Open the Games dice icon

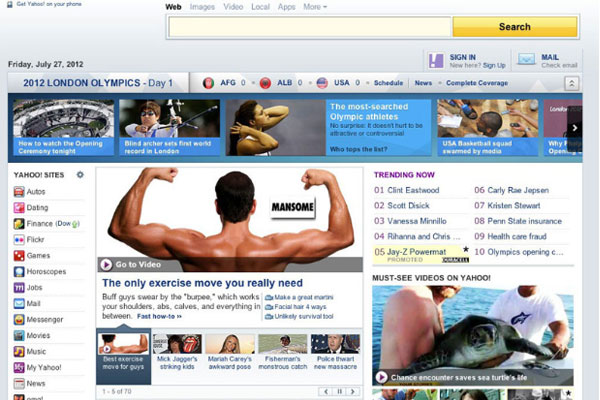point(19,256)
